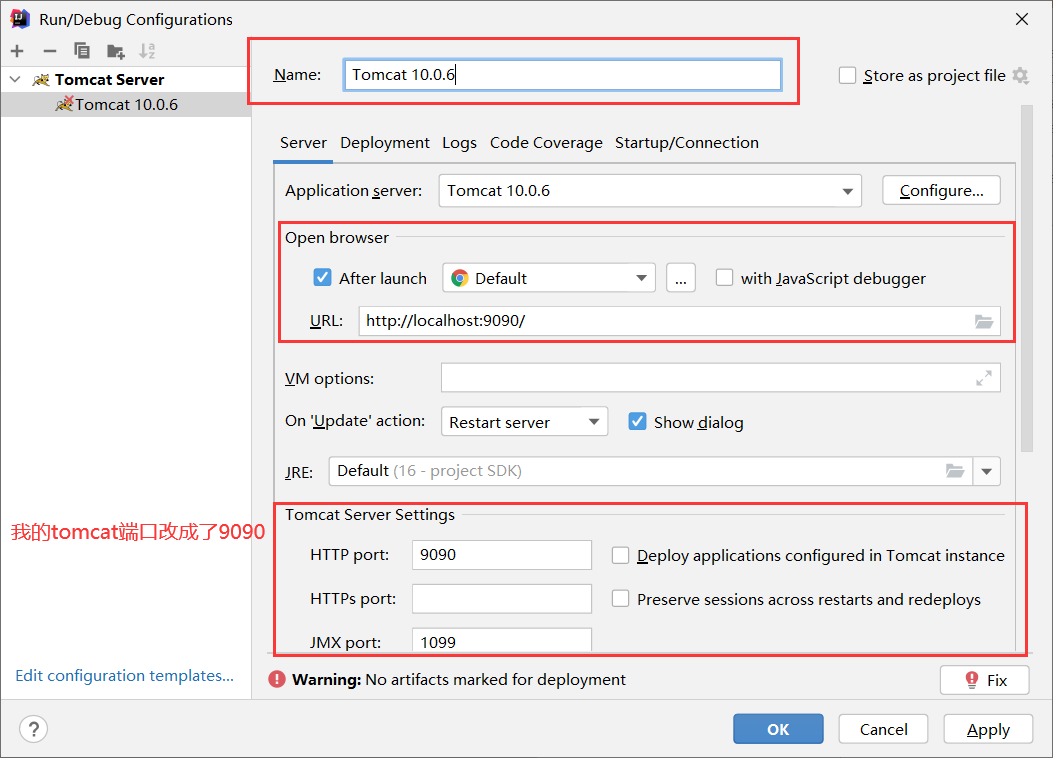Confirm with the OK button
Image resolution: width=1053 pixels, height=758 pixels.
pyautogui.click(x=778, y=728)
